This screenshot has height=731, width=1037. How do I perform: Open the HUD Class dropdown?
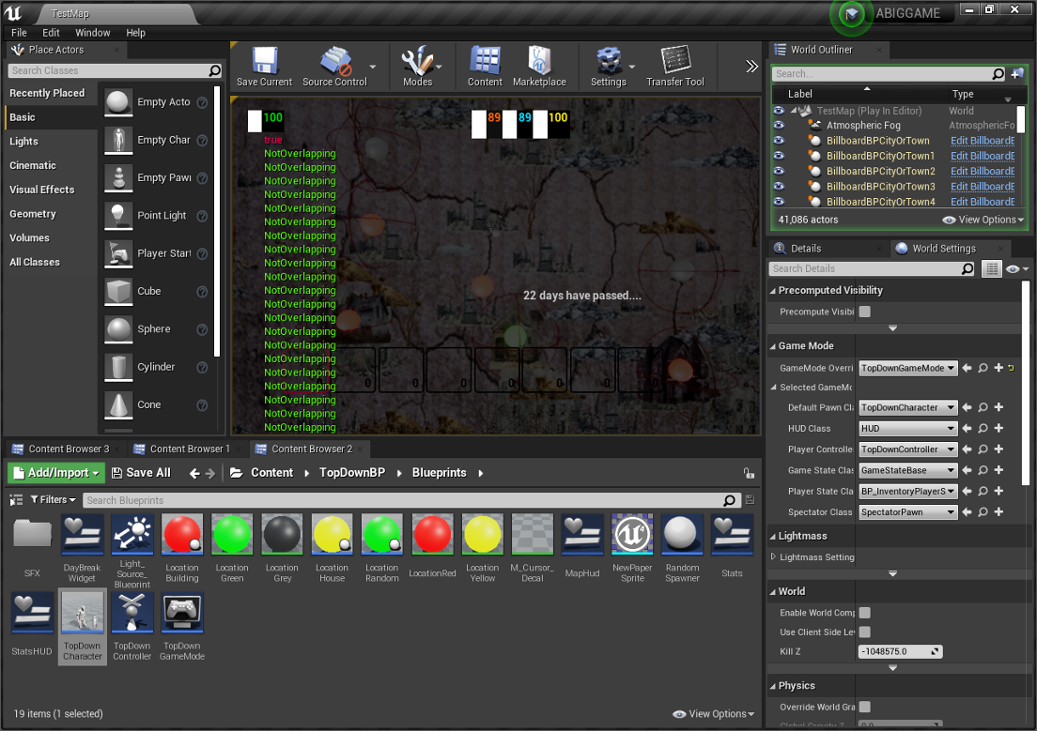[907, 429]
